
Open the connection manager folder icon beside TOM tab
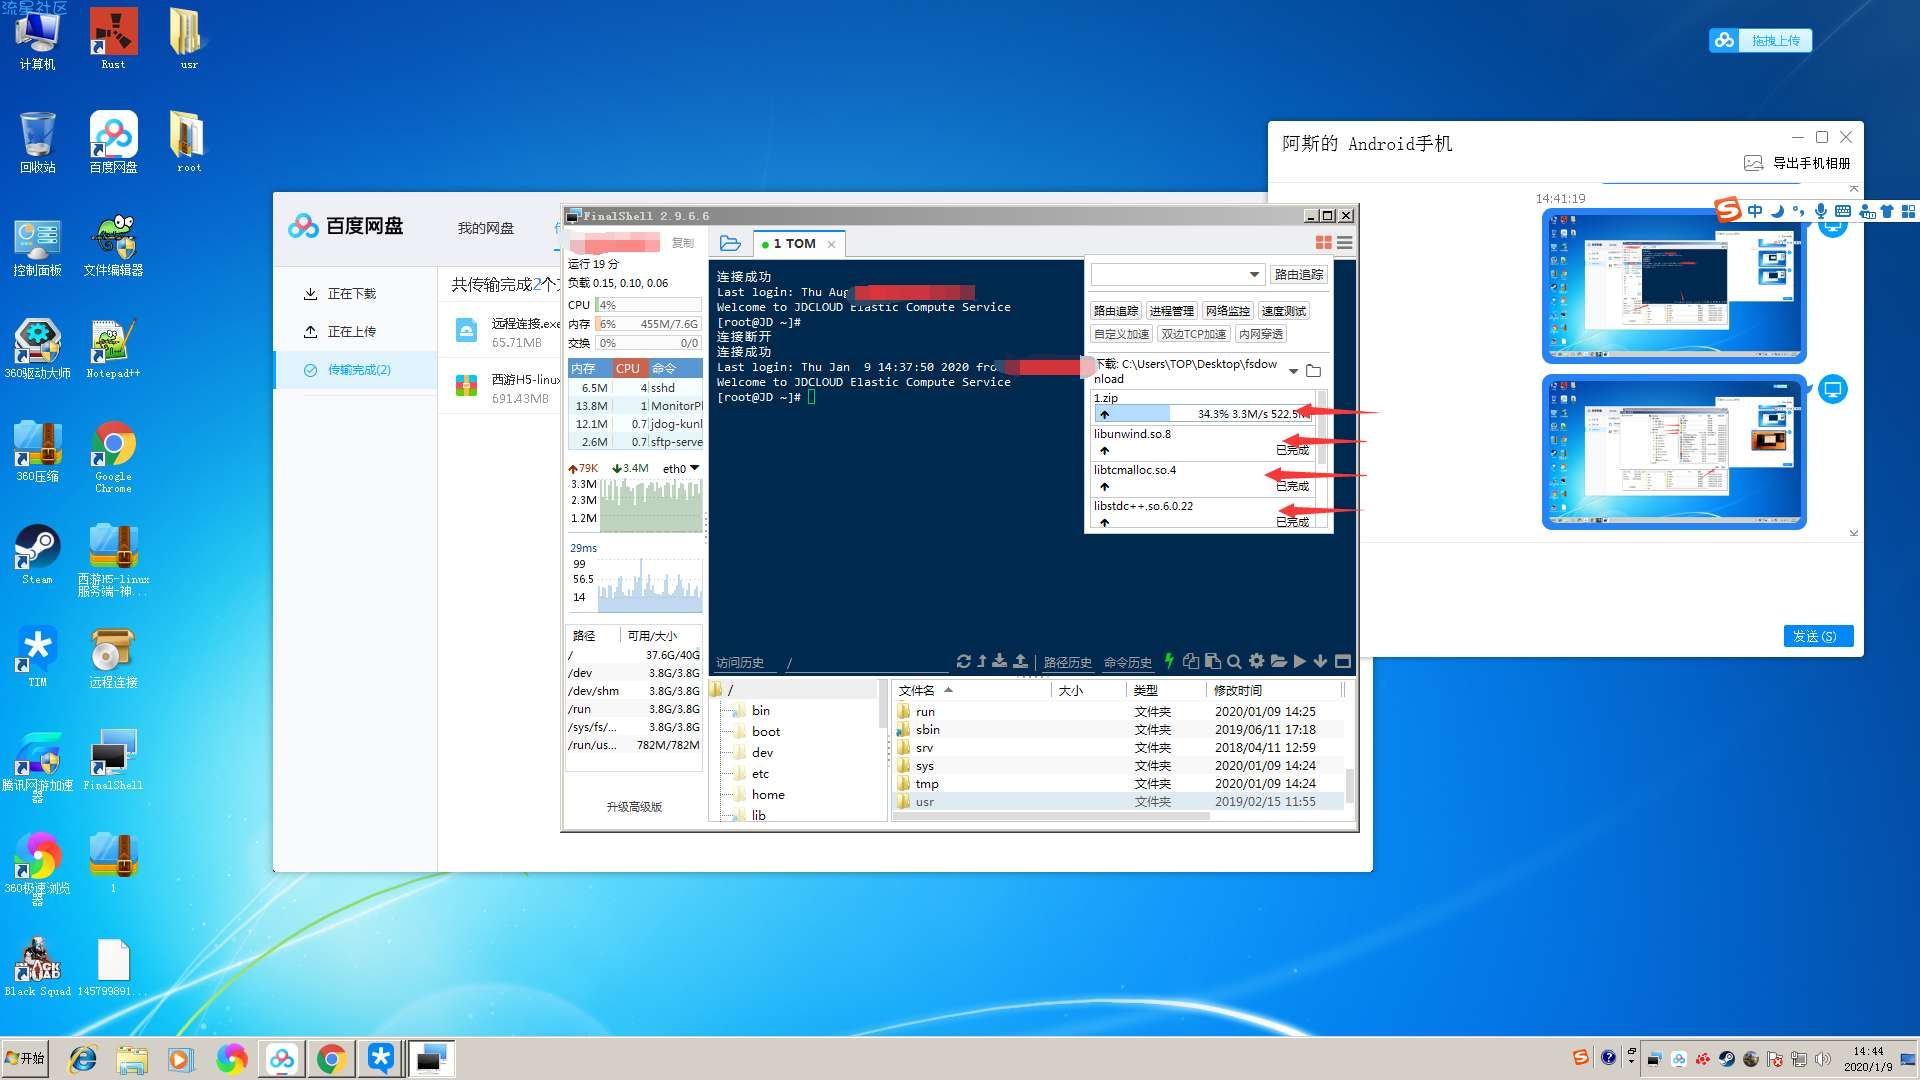click(x=730, y=243)
